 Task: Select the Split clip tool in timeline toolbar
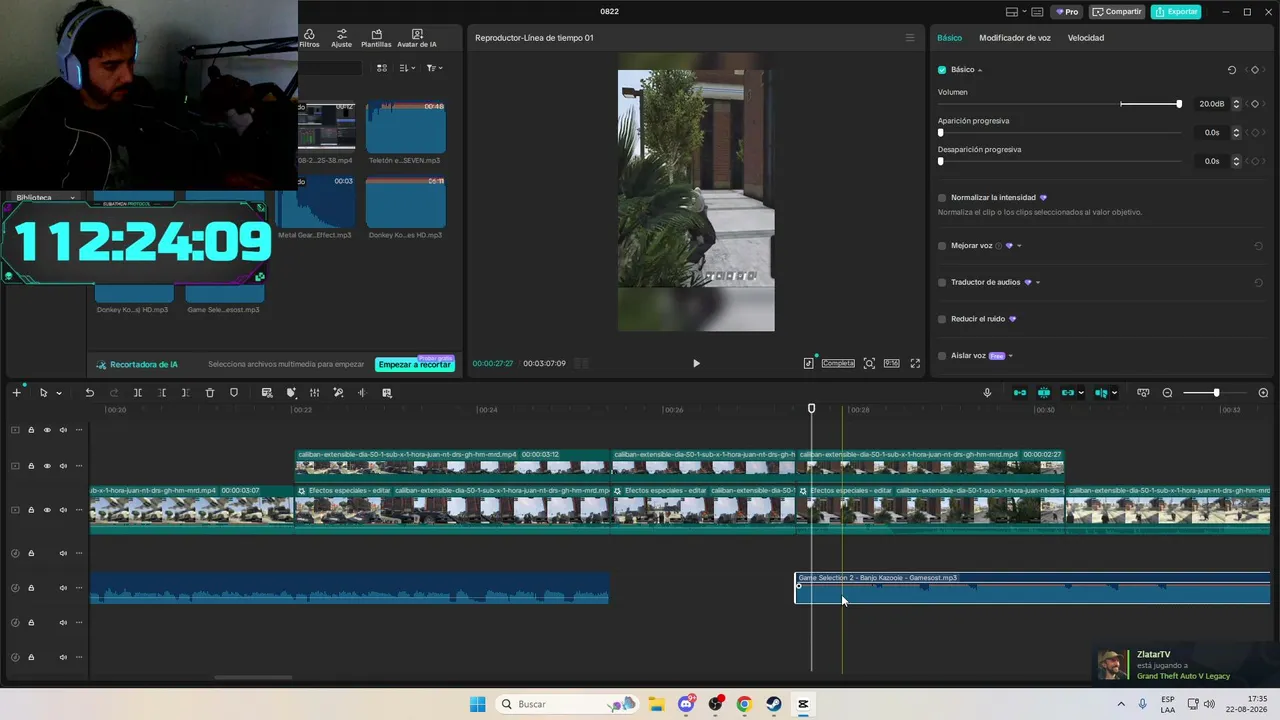138,393
